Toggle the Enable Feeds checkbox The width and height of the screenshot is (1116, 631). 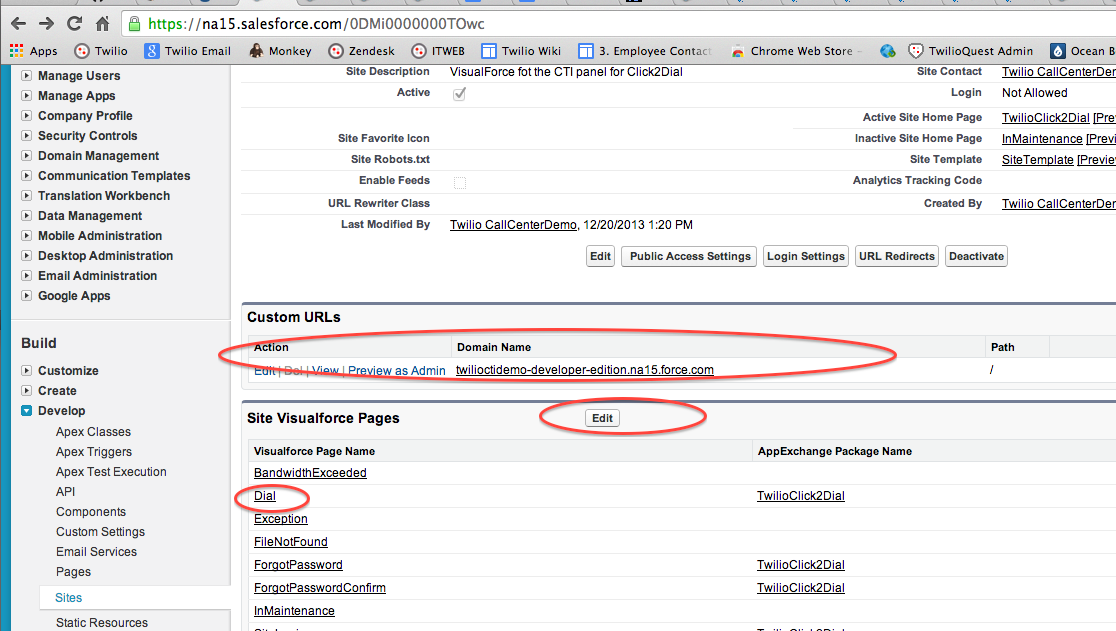coord(460,182)
